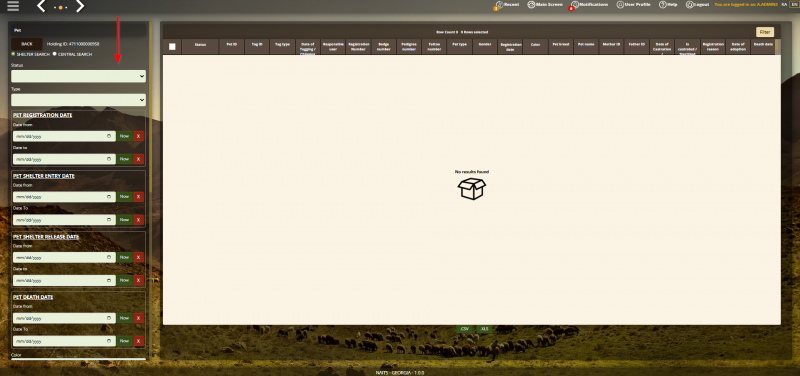Set Shelter Entry Date To to Now
This screenshot has height=376, width=800.
(x=124, y=220)
